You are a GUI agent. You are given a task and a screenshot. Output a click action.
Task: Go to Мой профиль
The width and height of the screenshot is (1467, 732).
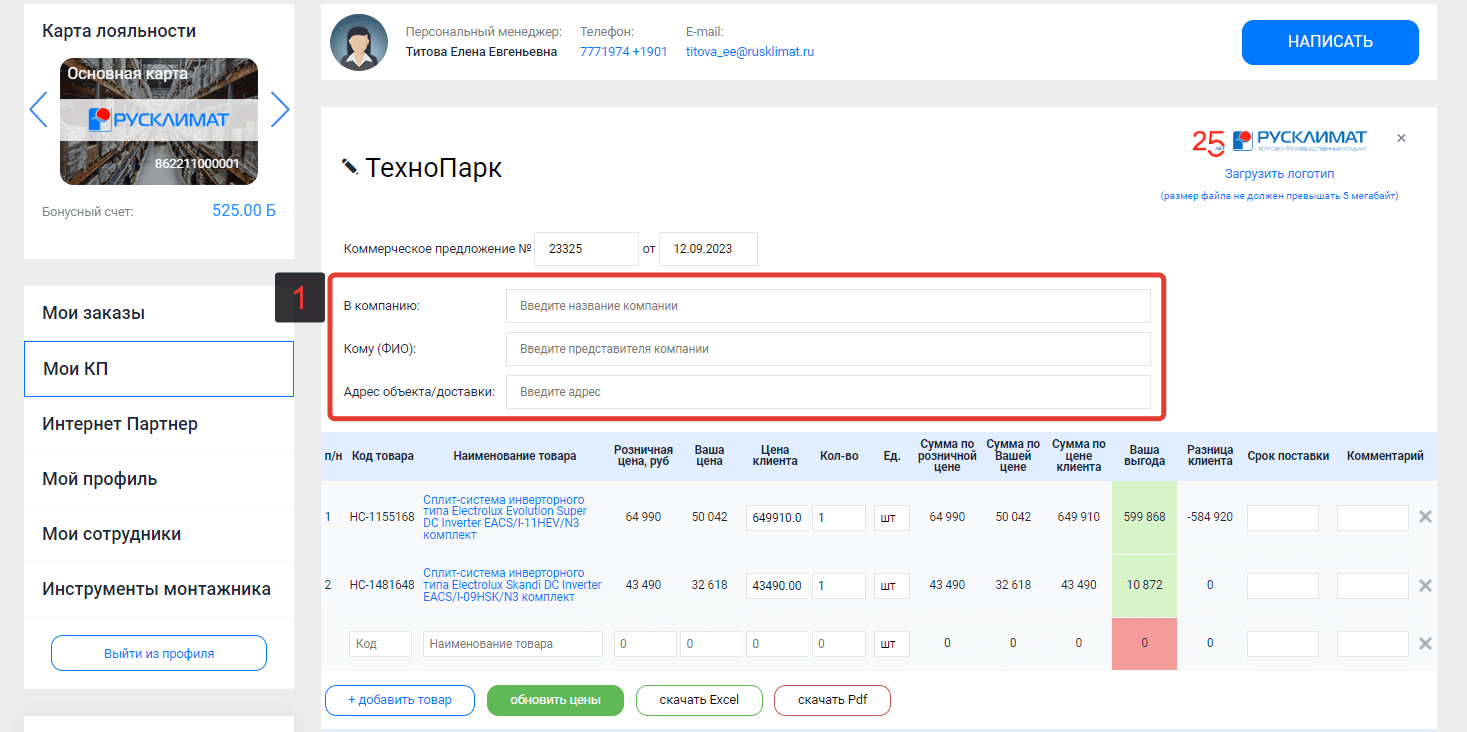[159, 479]
